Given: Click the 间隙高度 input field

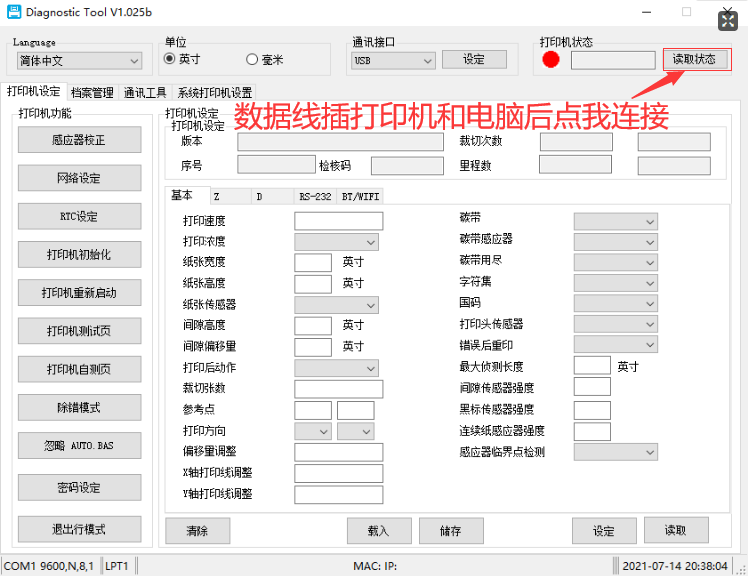Looking at the screenshot, I should point(313,326).
